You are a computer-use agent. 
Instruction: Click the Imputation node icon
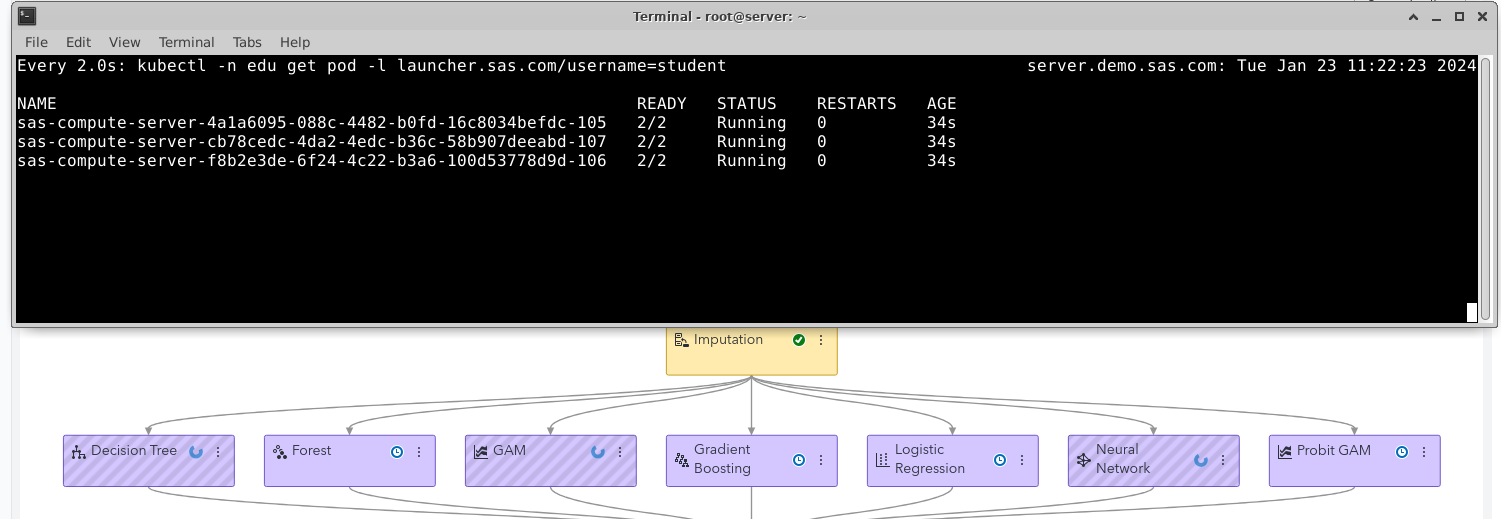pyautogui.click(x=682, y=340)
